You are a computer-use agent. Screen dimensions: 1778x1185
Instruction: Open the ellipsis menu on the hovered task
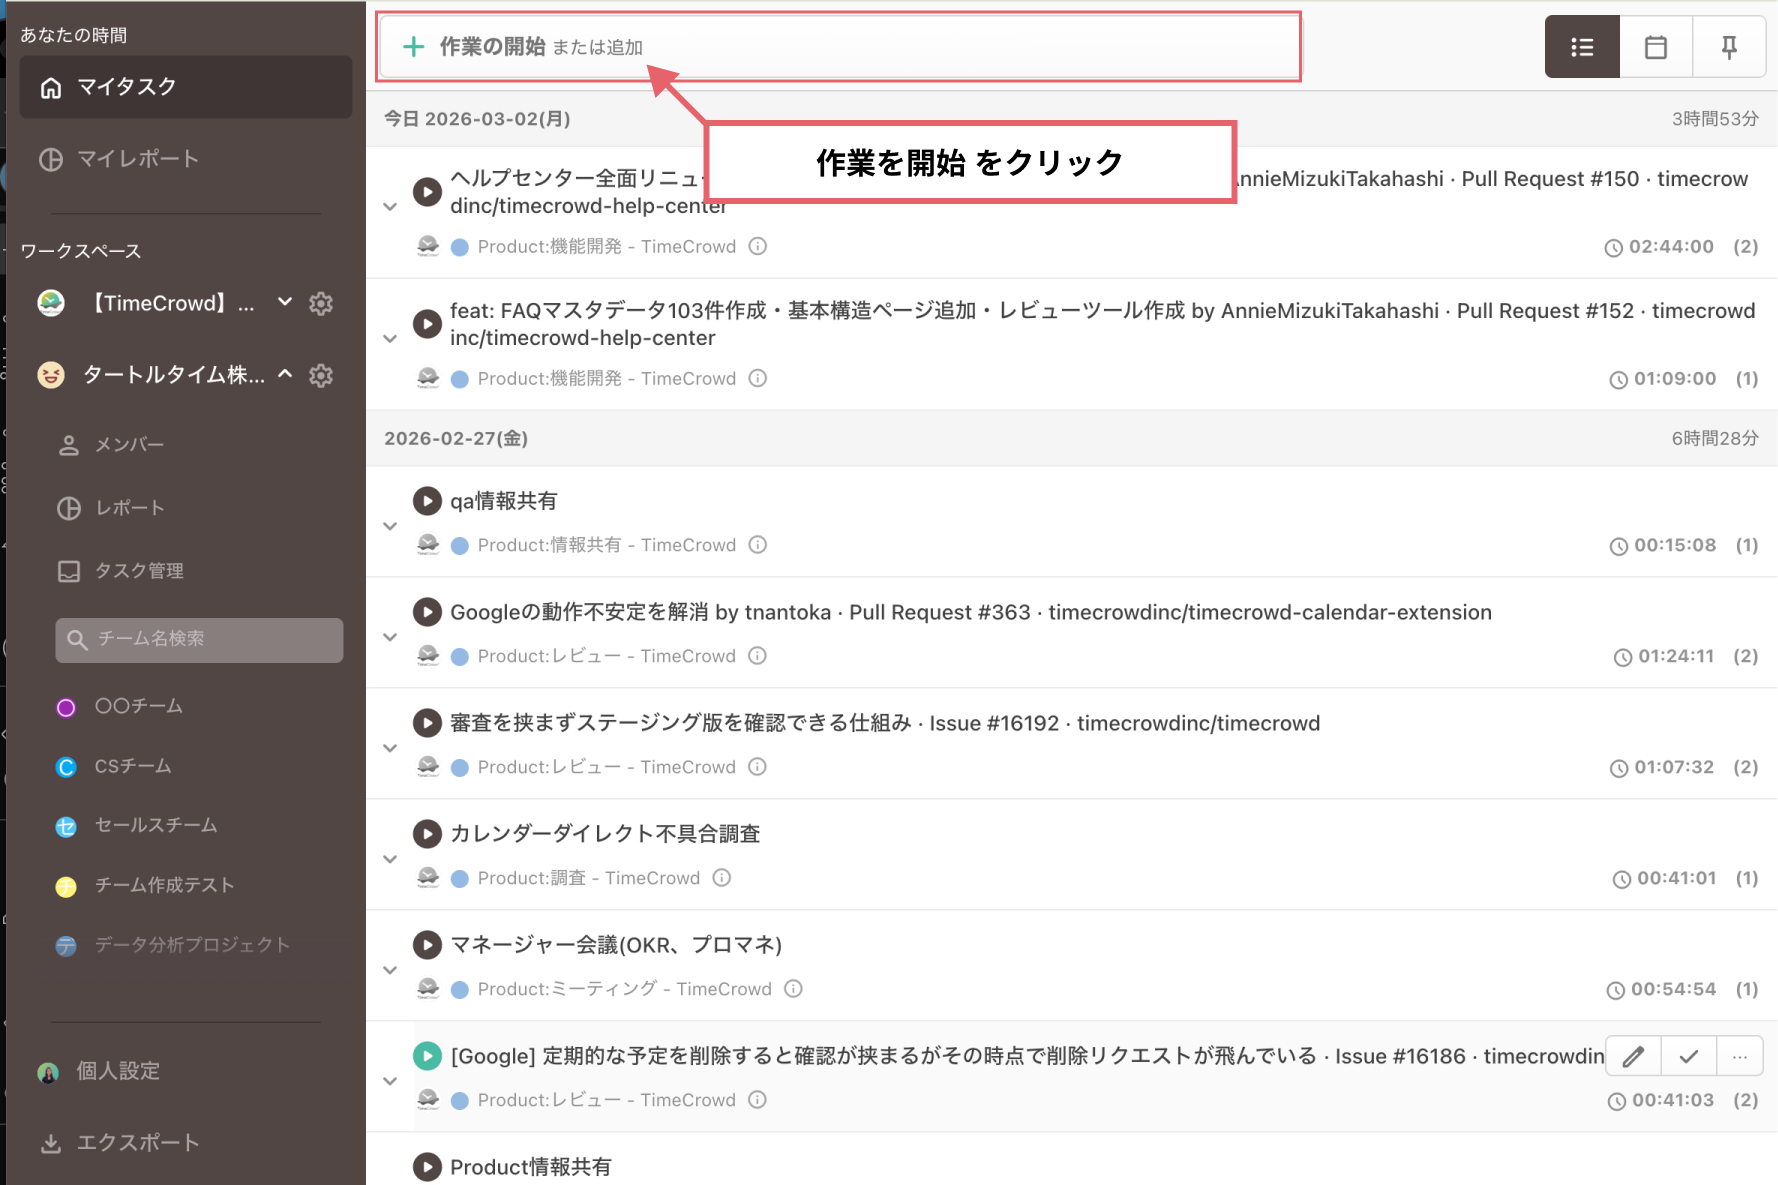[1740, 1055]
